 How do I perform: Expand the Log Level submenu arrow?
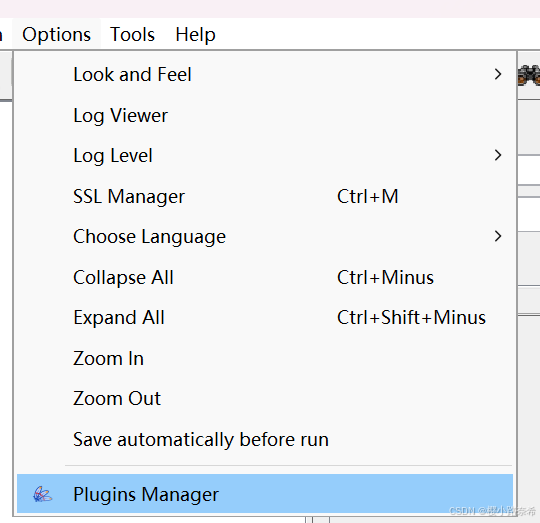click(498, 155)
